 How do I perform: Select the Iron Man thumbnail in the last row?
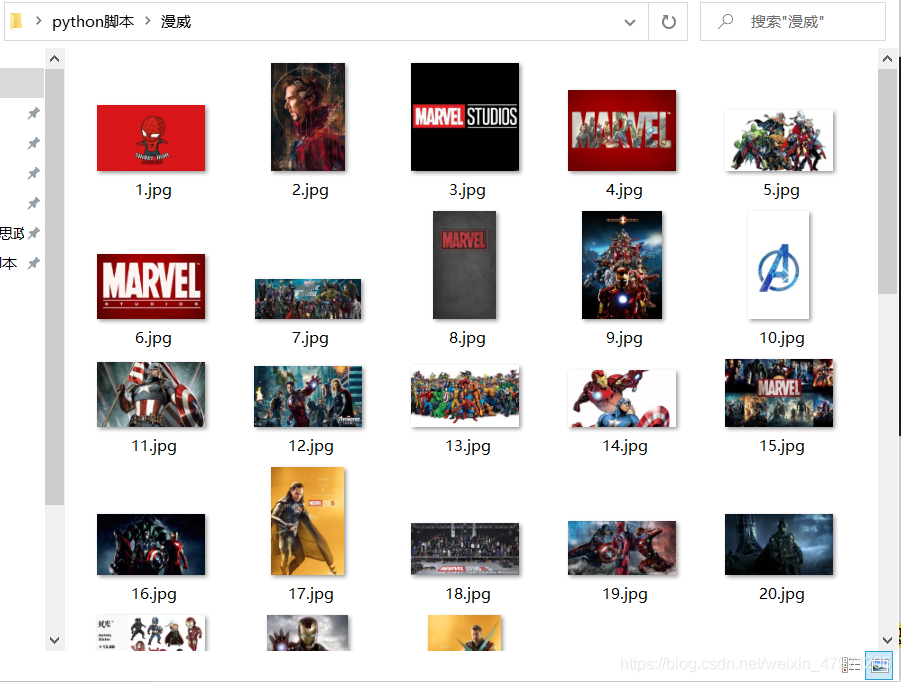(x=307, y=633)
